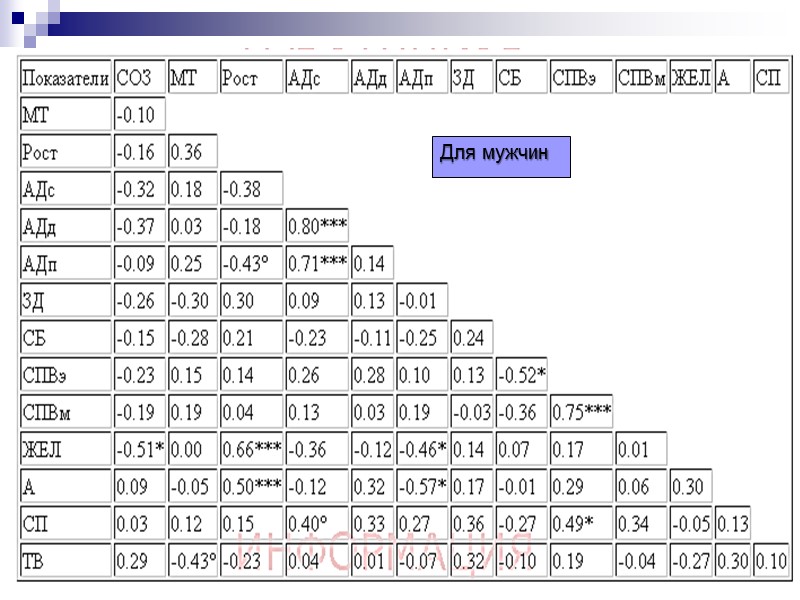The image size is (800, 600).
Task: Click the '0.50***' cell in А row
Action: click(251, 487)
